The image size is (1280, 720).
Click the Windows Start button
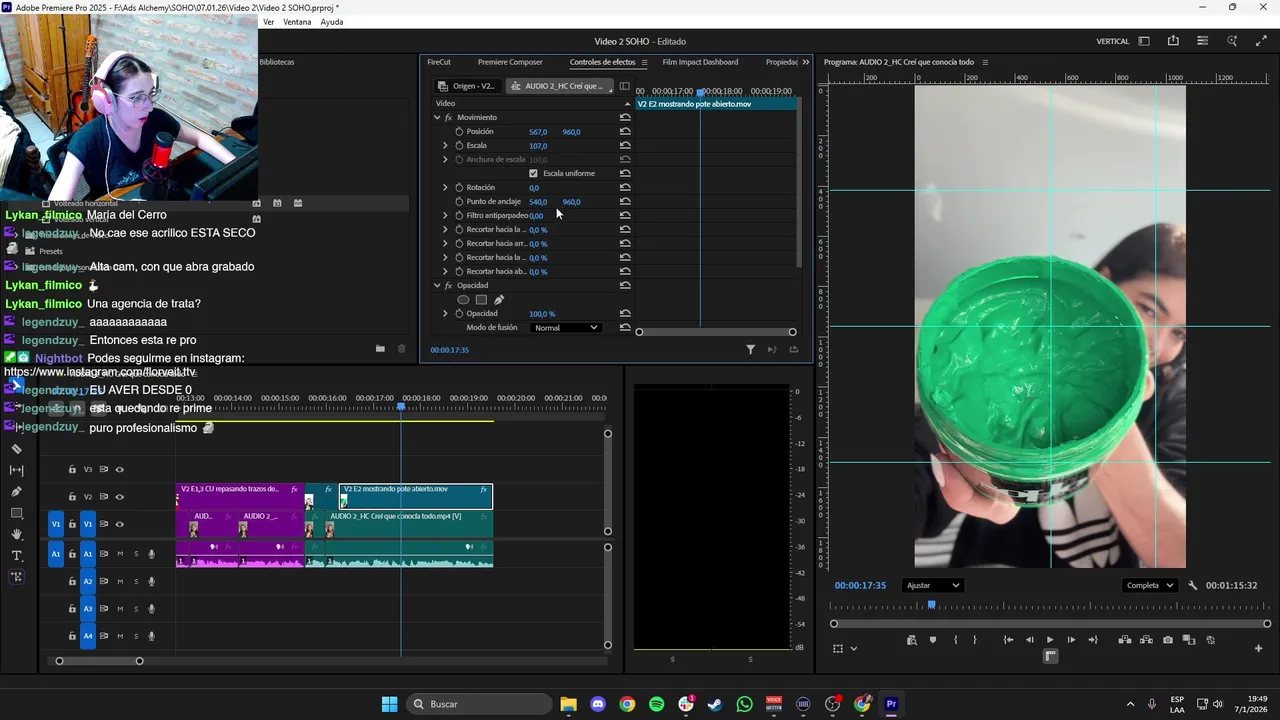[x=389, y=705]
